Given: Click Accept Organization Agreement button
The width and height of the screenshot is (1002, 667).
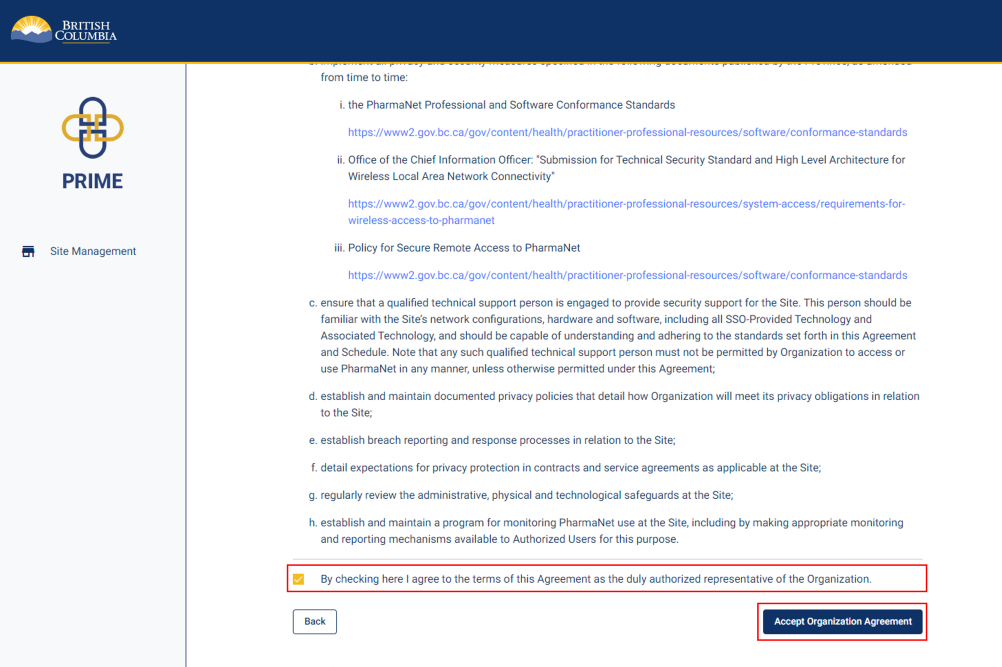Looking at the screenshot, I should (x=842, y=621).
